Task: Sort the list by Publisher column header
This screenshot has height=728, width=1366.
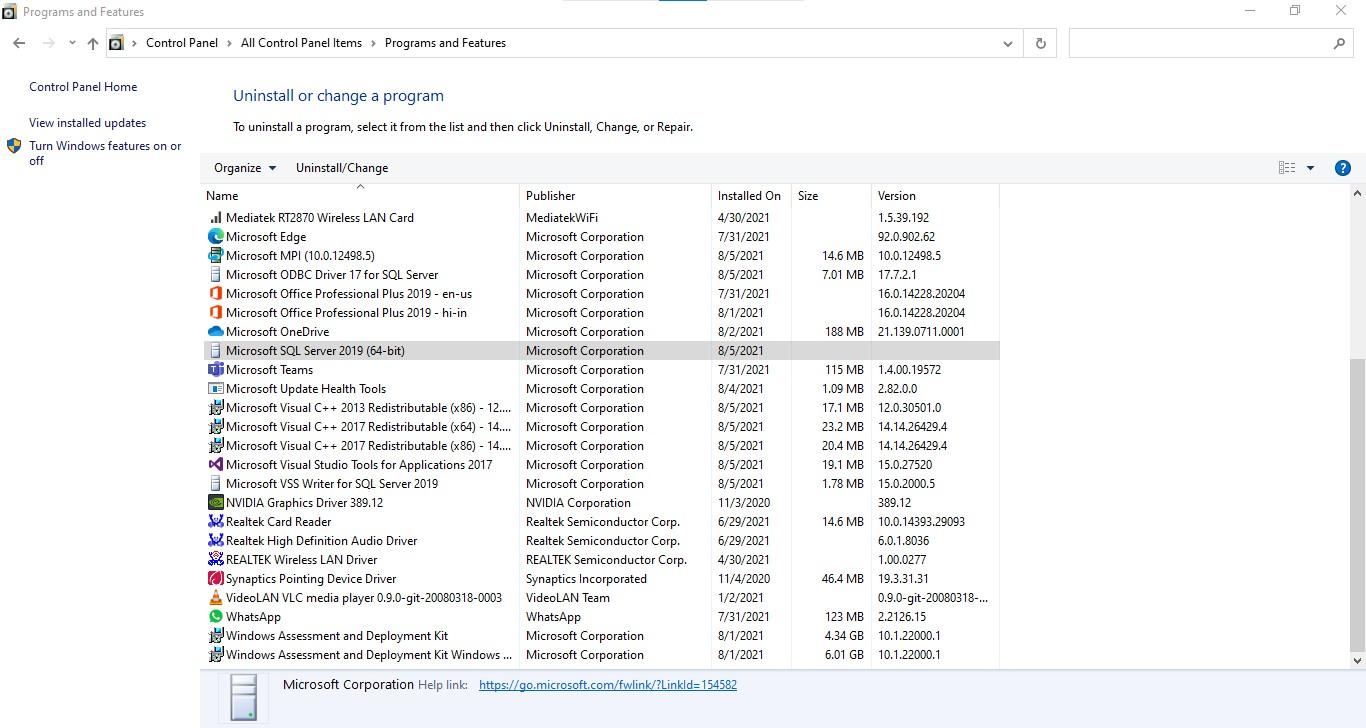Action: point(551,196)
